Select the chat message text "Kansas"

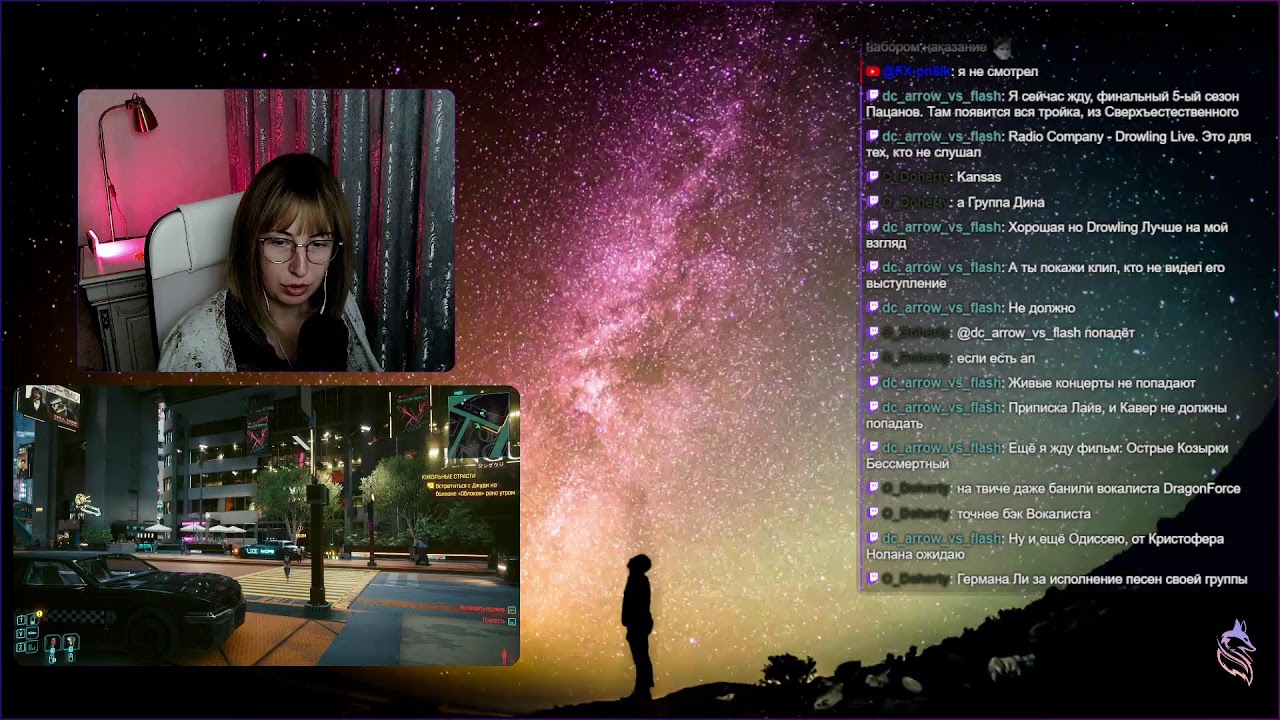coord(979,177)
